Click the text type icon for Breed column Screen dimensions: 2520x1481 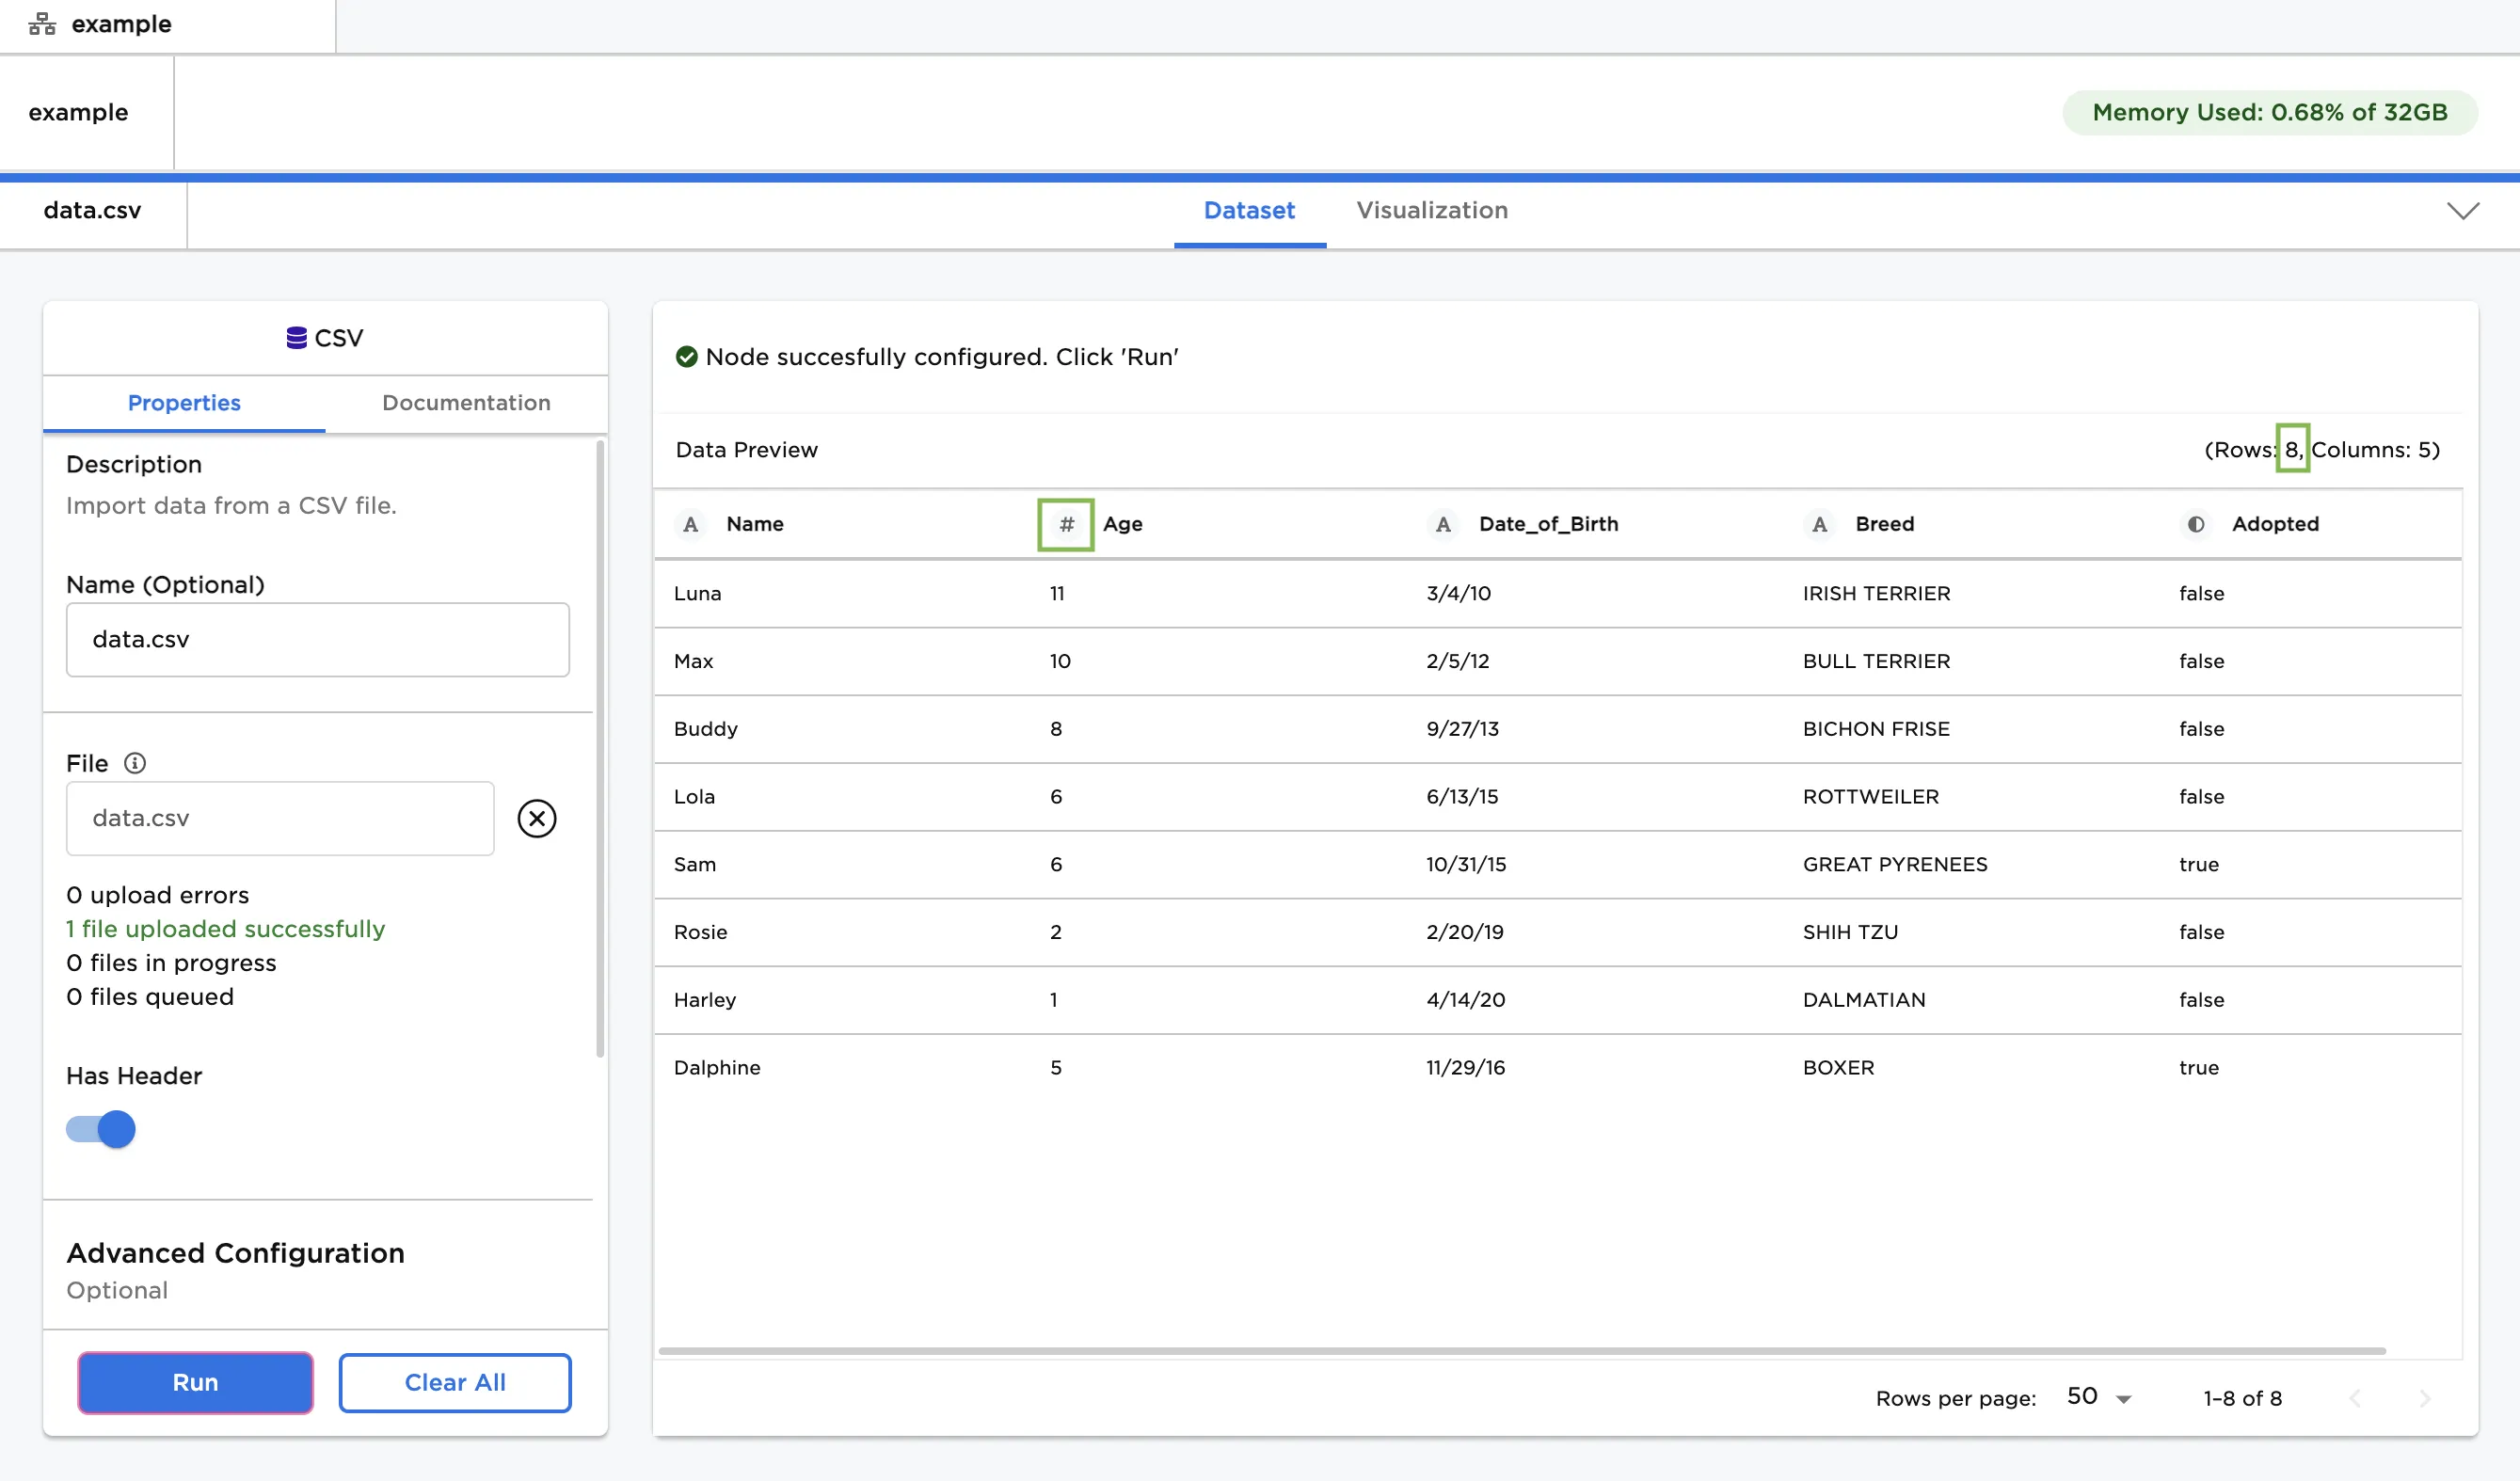click(x=1819, y=524)
